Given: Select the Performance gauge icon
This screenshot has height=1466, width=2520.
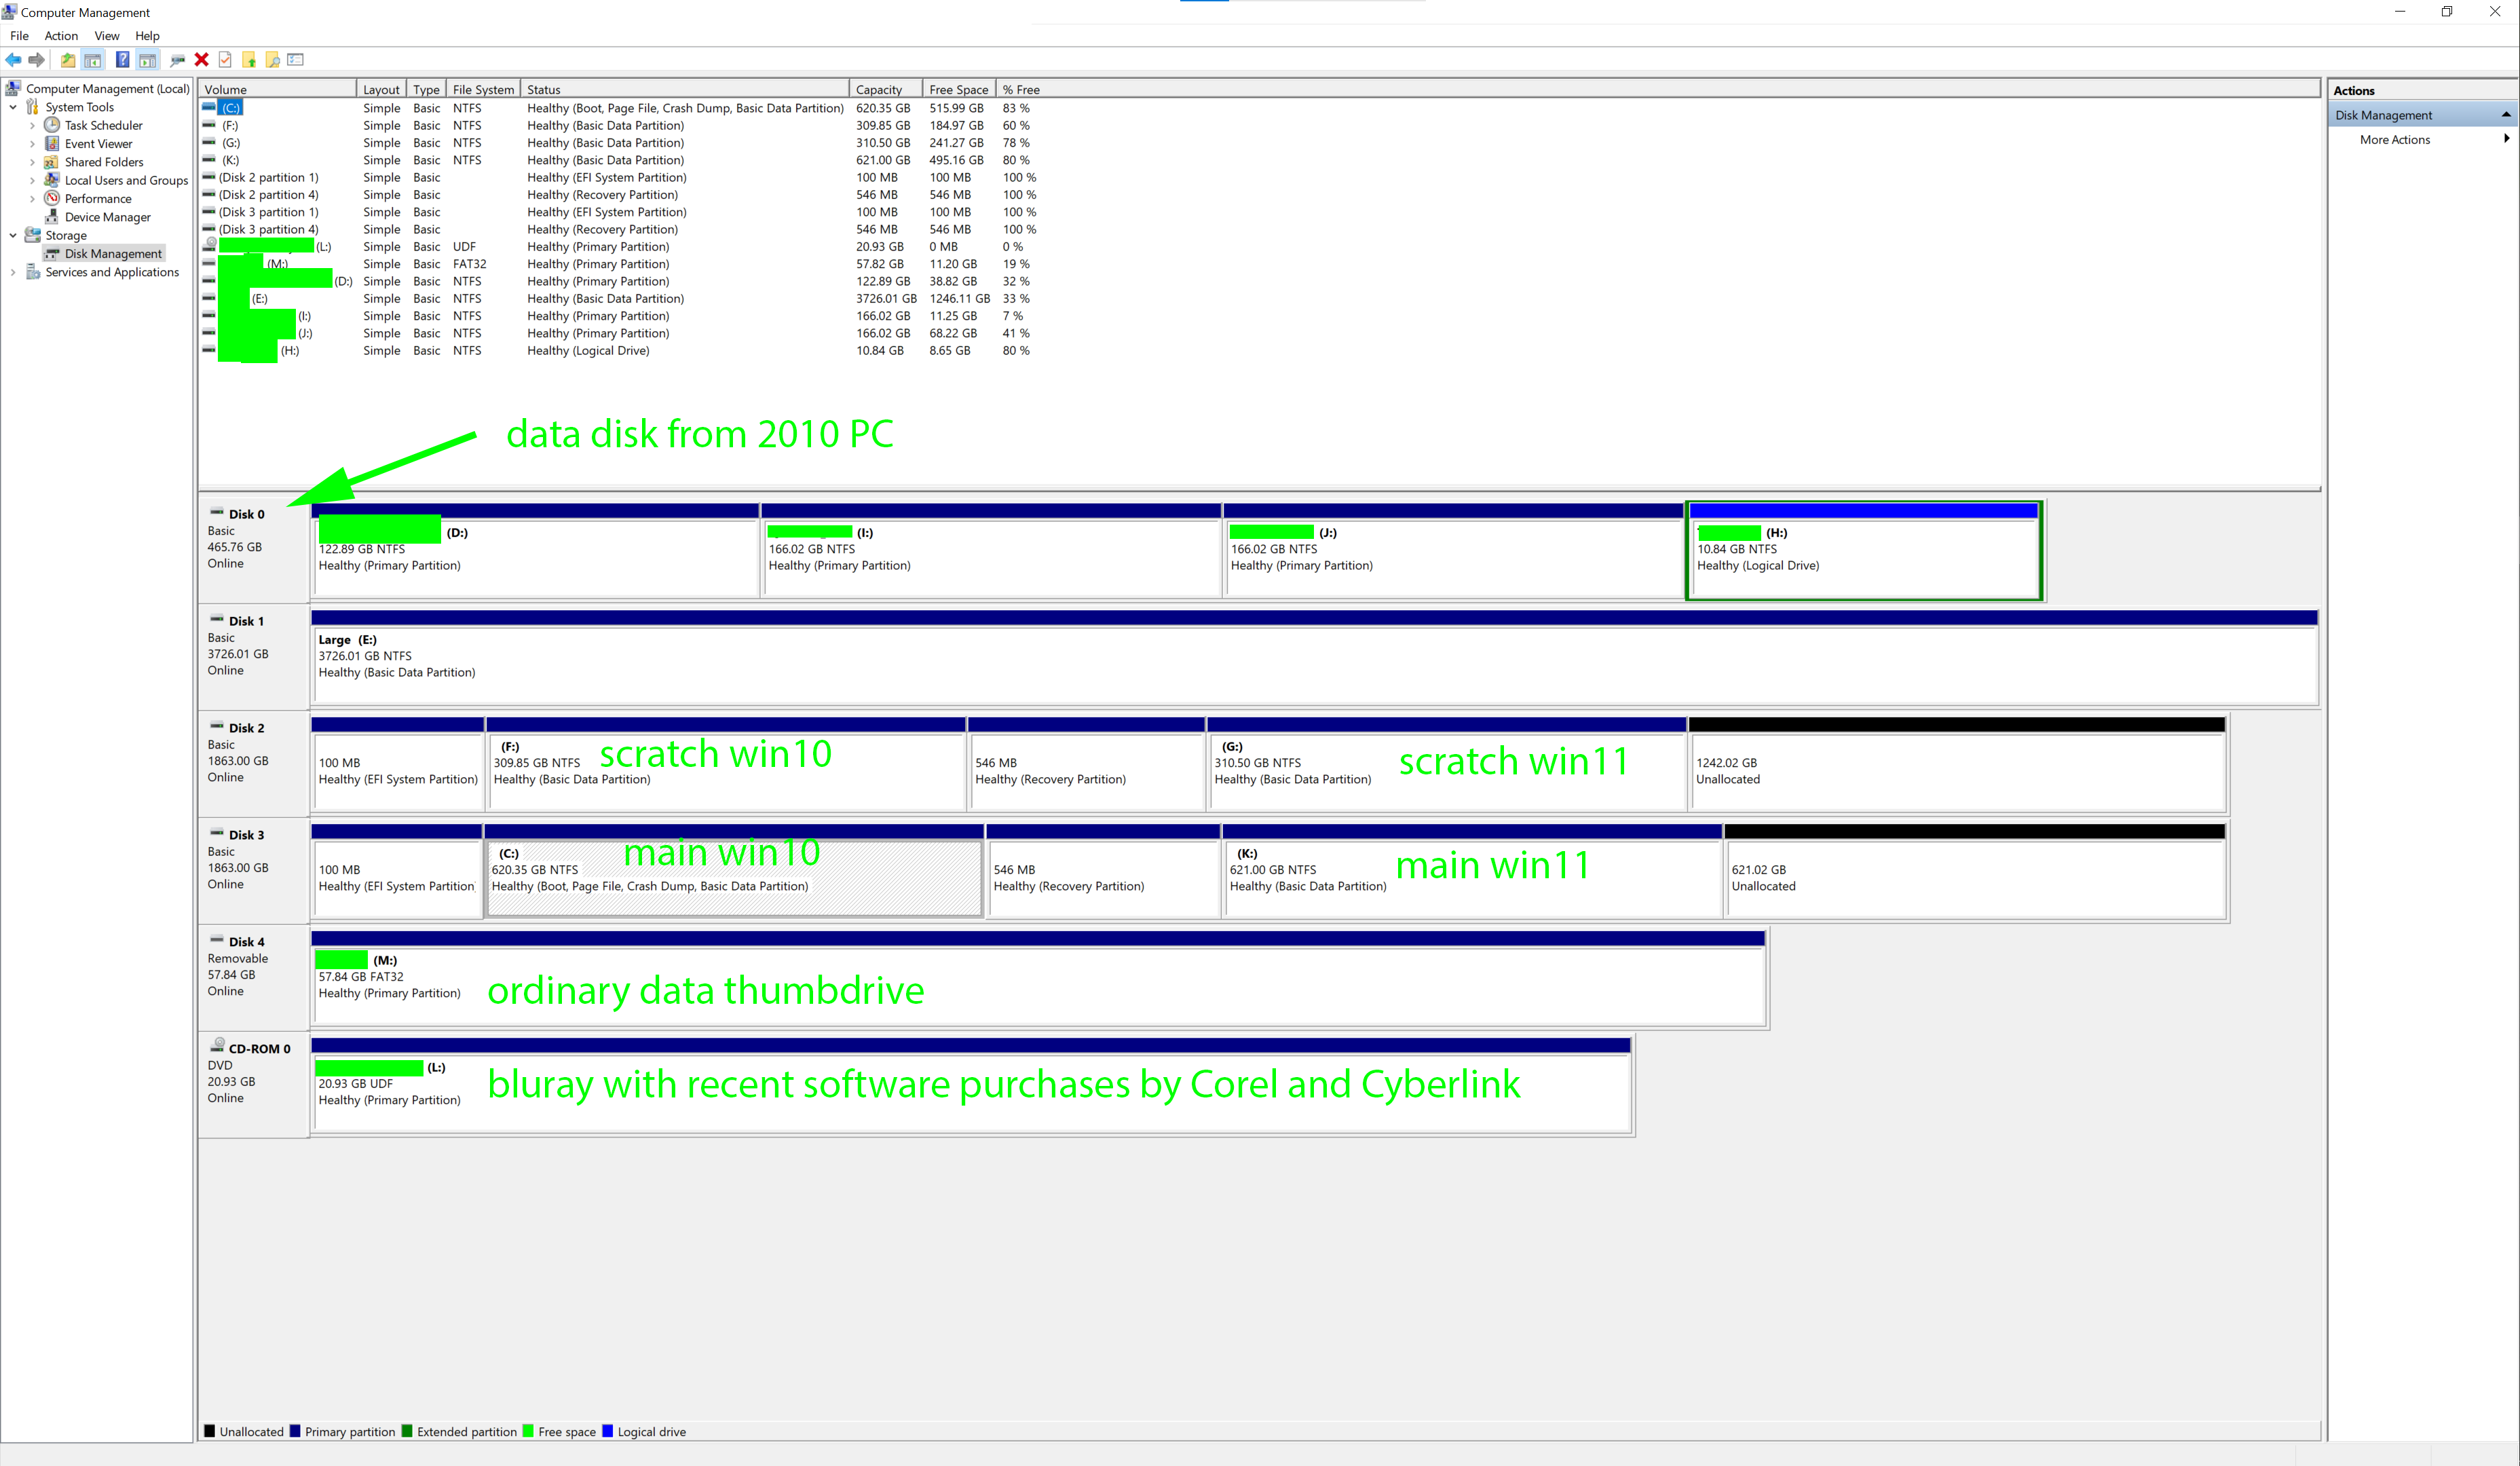Looking at the screenshot, I should [52, 198].
